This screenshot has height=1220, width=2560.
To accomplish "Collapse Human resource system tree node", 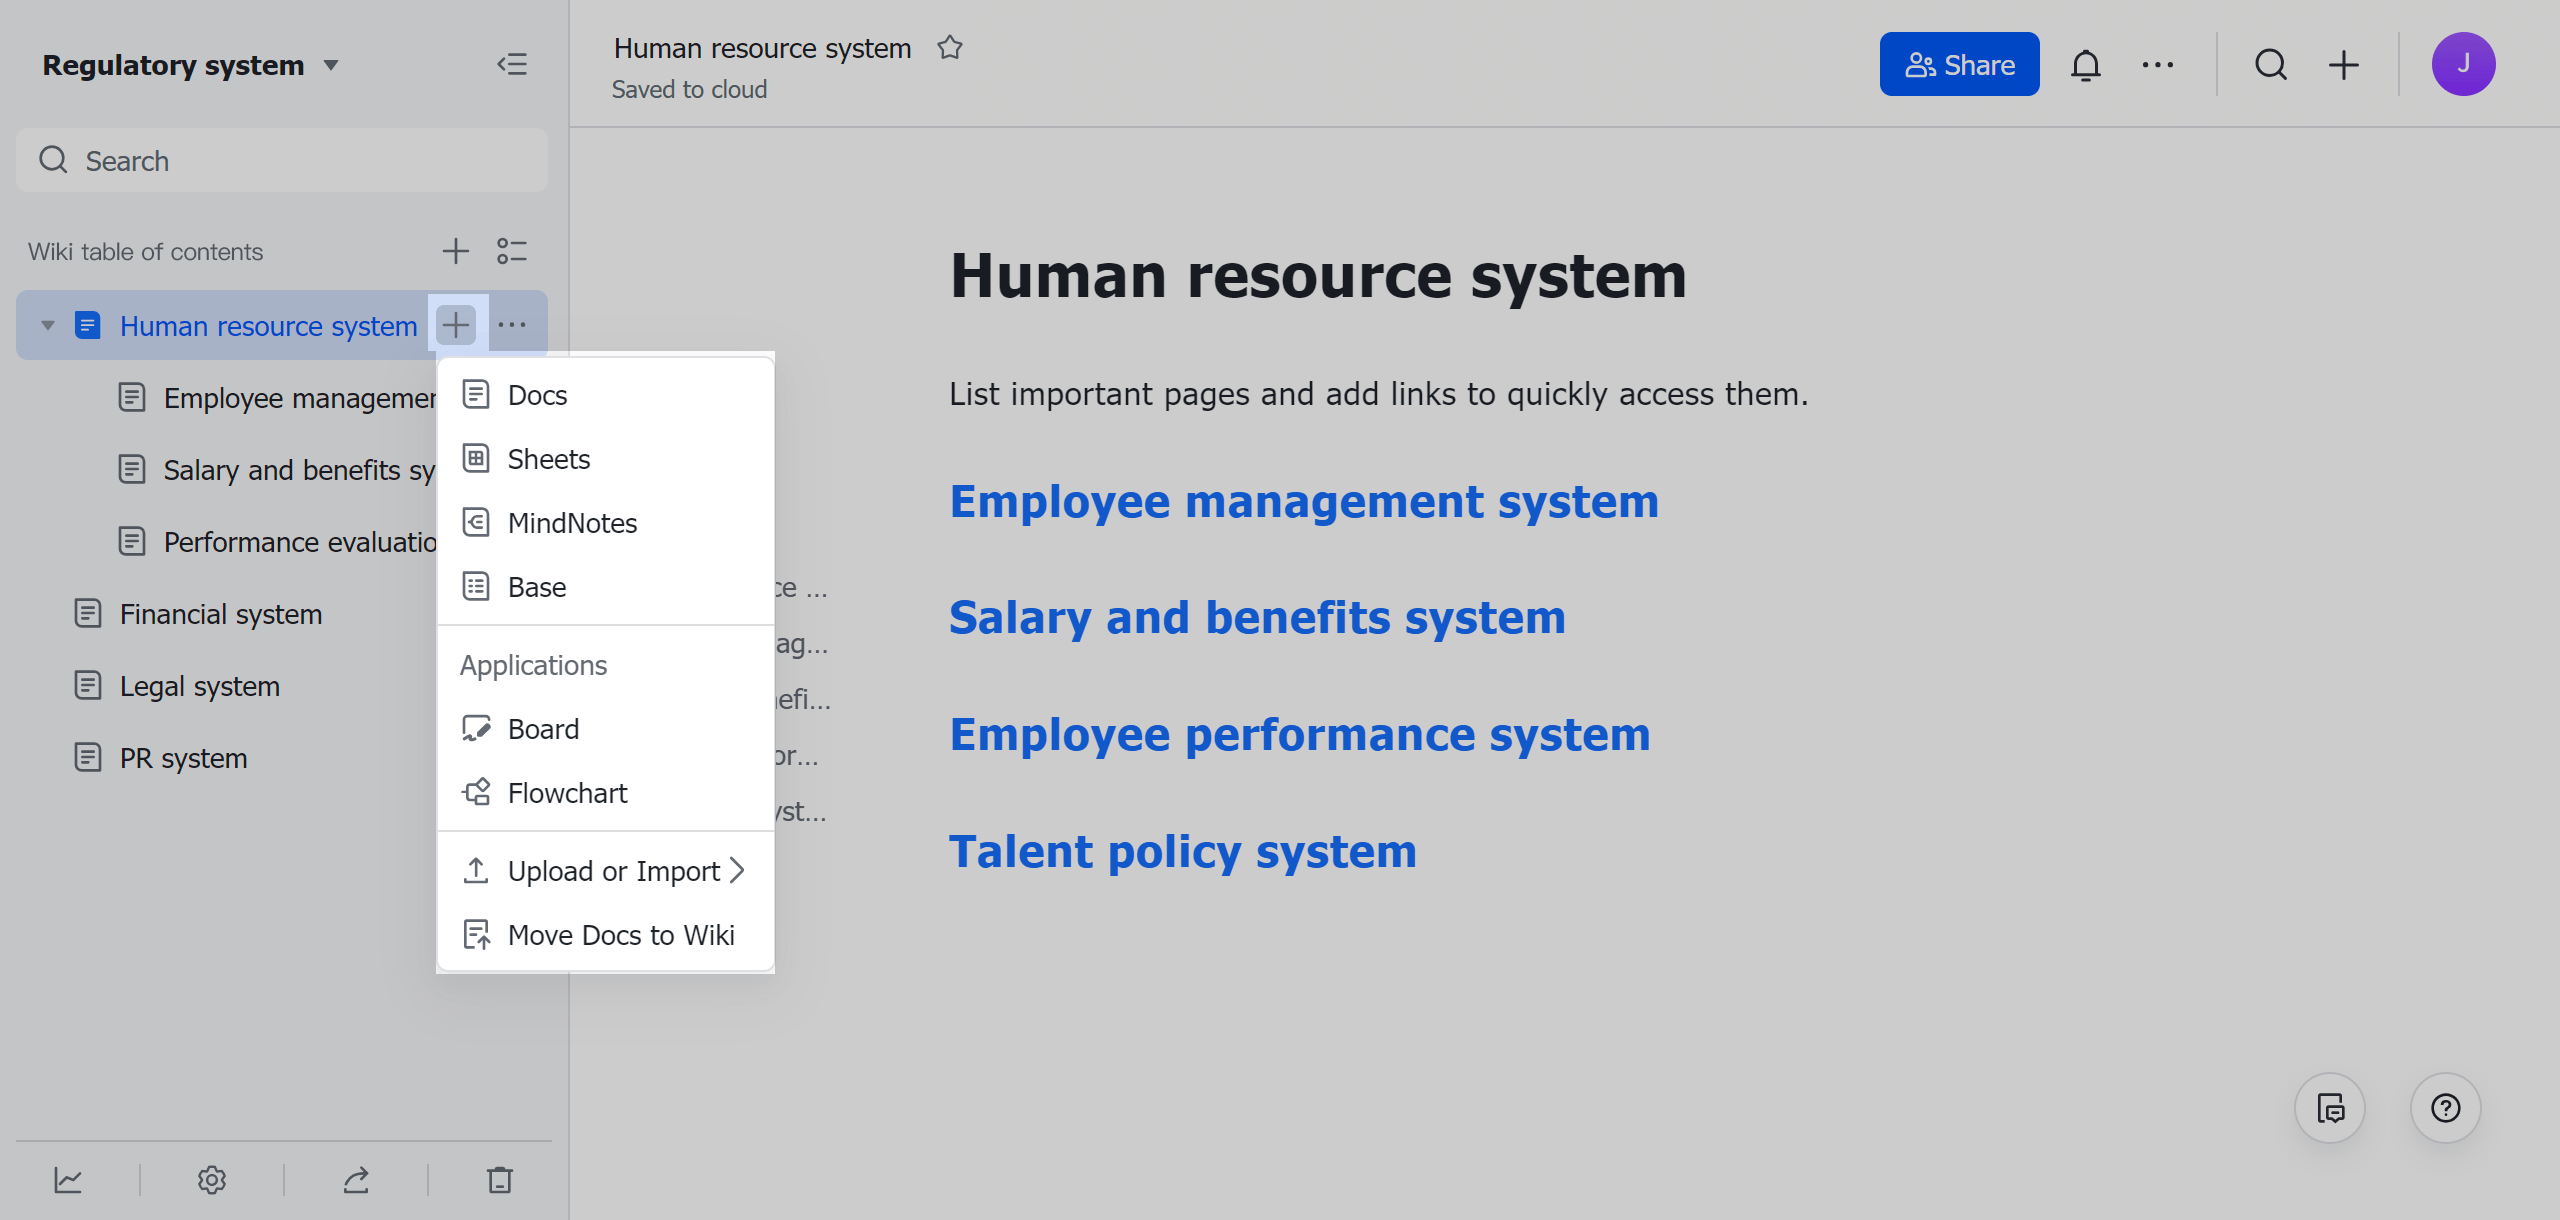I will click(x=47, y=326).
